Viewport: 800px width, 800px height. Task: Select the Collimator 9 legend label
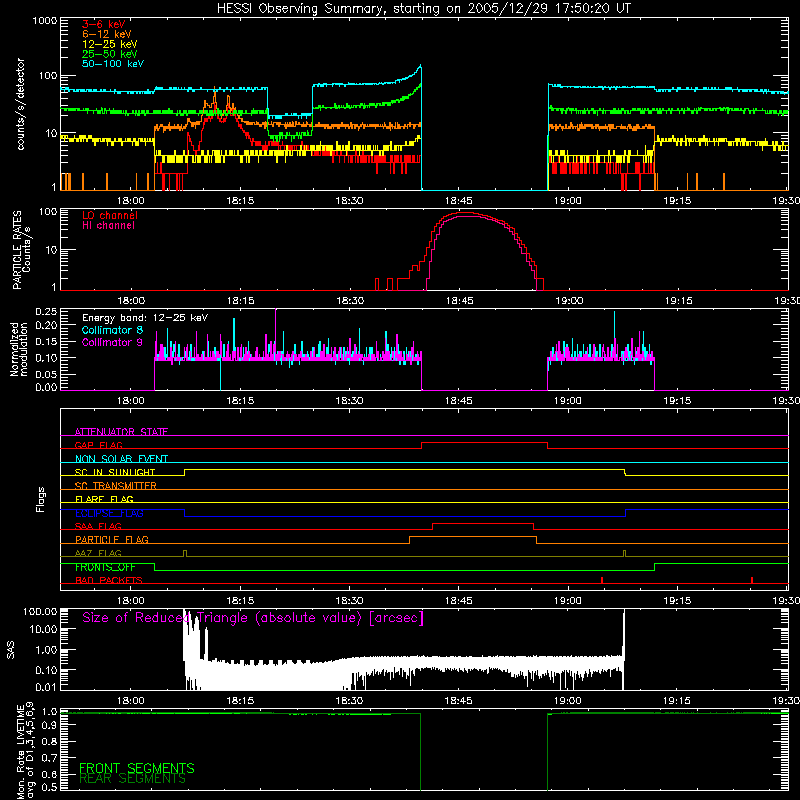pyautogui.click(x=112, y=342)
